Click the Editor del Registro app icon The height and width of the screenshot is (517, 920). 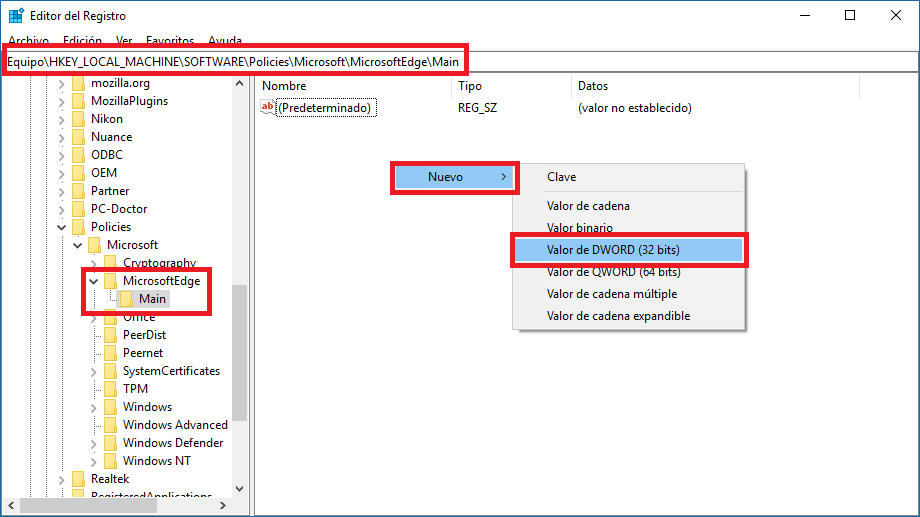click(x=16, y=15)
